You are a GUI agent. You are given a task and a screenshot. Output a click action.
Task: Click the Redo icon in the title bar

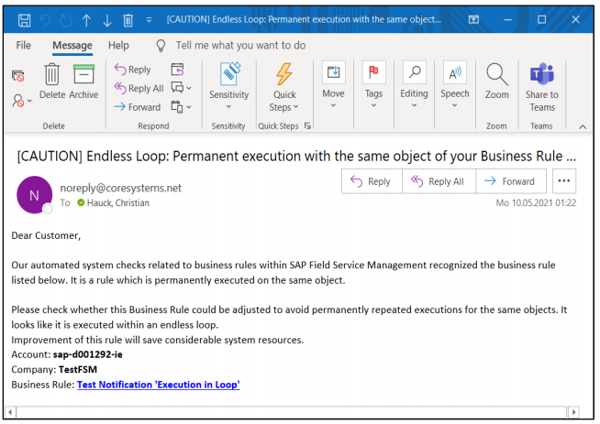[x=66, y=20]
